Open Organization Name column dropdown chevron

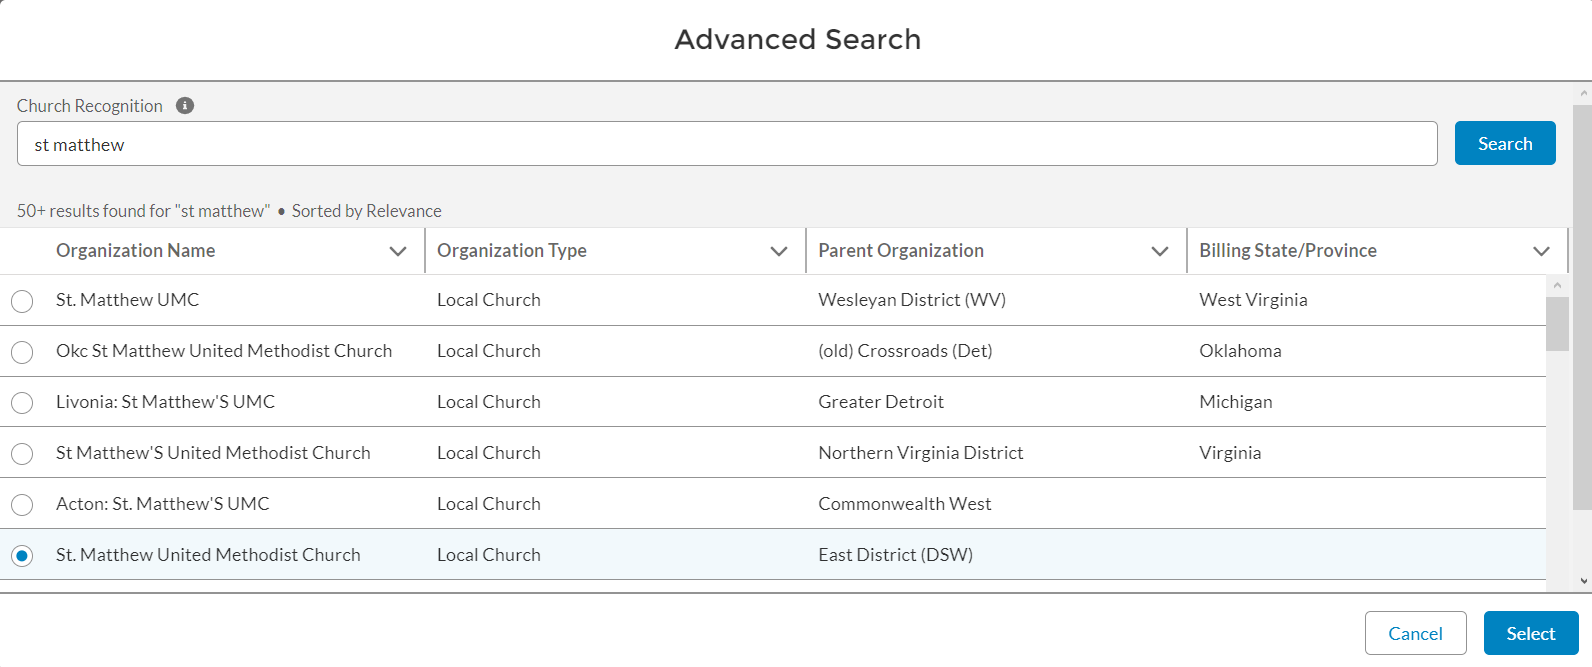click(x=398, y=251)
